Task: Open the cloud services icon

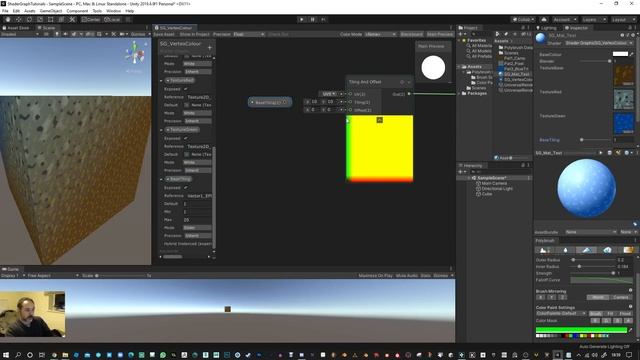Action: tap(544, 19)
